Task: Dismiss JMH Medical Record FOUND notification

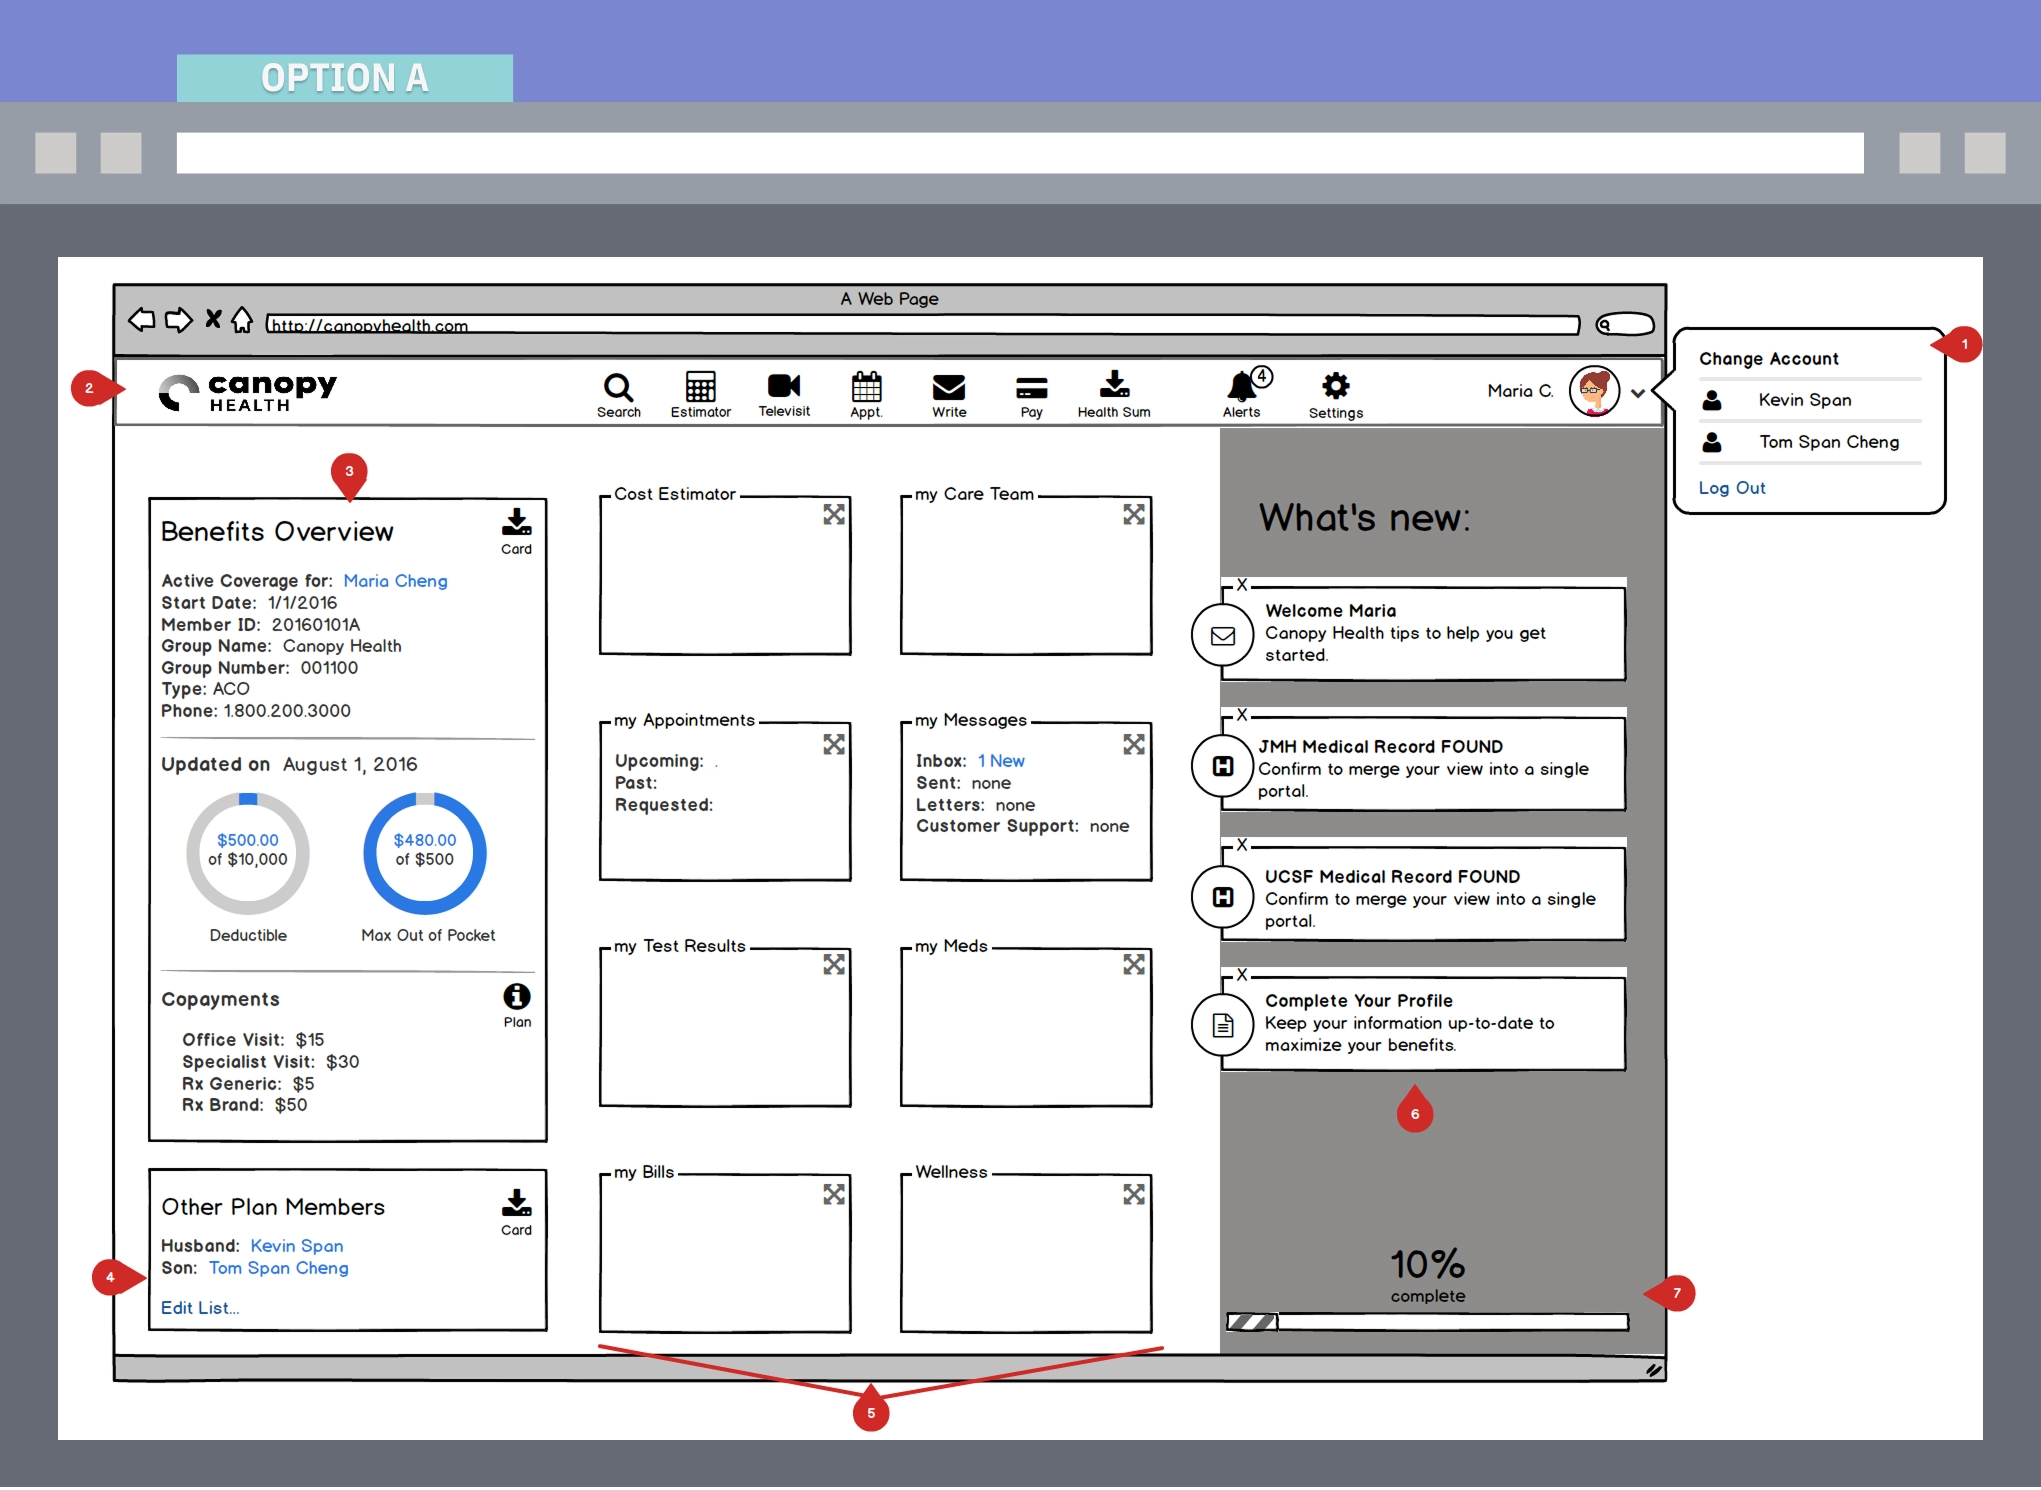Action: coord(1242,715)
